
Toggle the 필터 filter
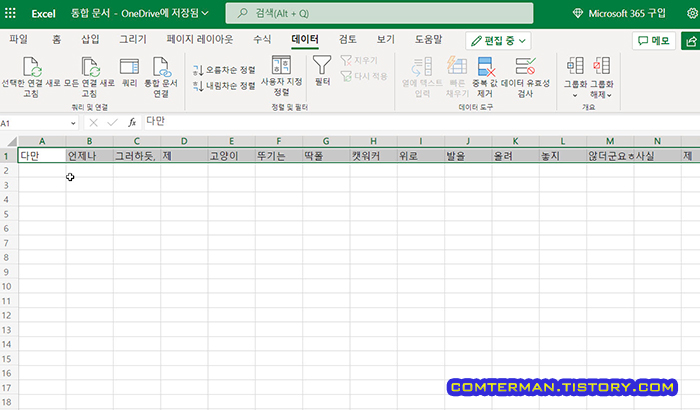pyautogui.click(x=322, y=71)
